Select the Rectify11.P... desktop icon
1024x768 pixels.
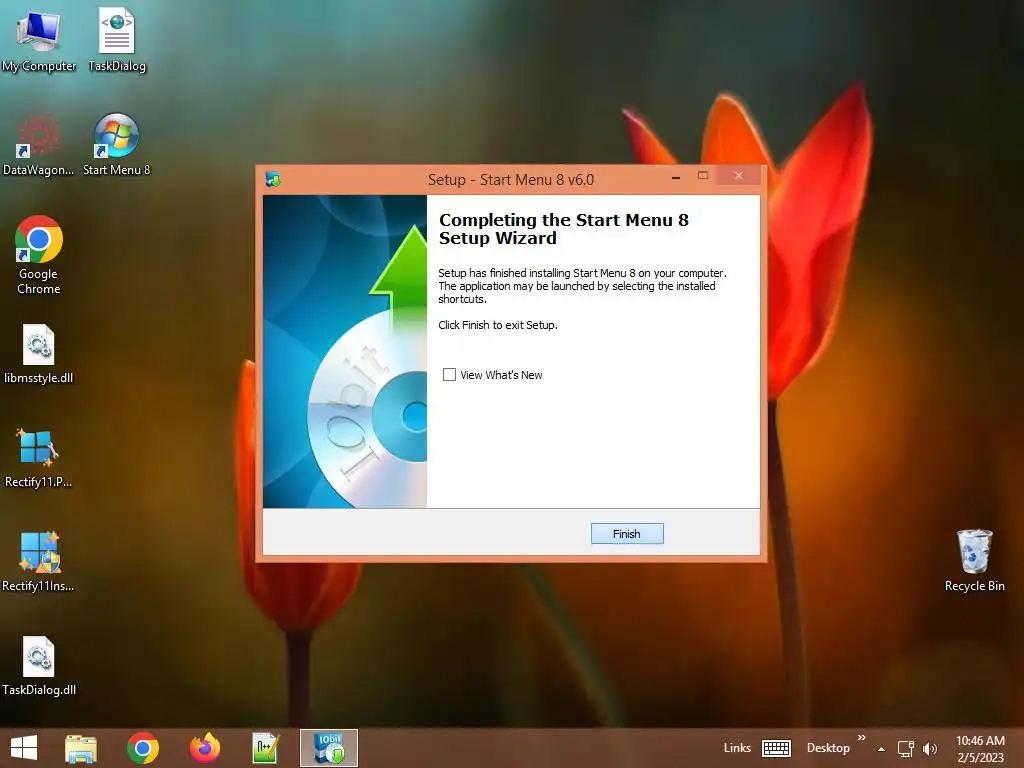pyautogui.click(x=39, y=458)
